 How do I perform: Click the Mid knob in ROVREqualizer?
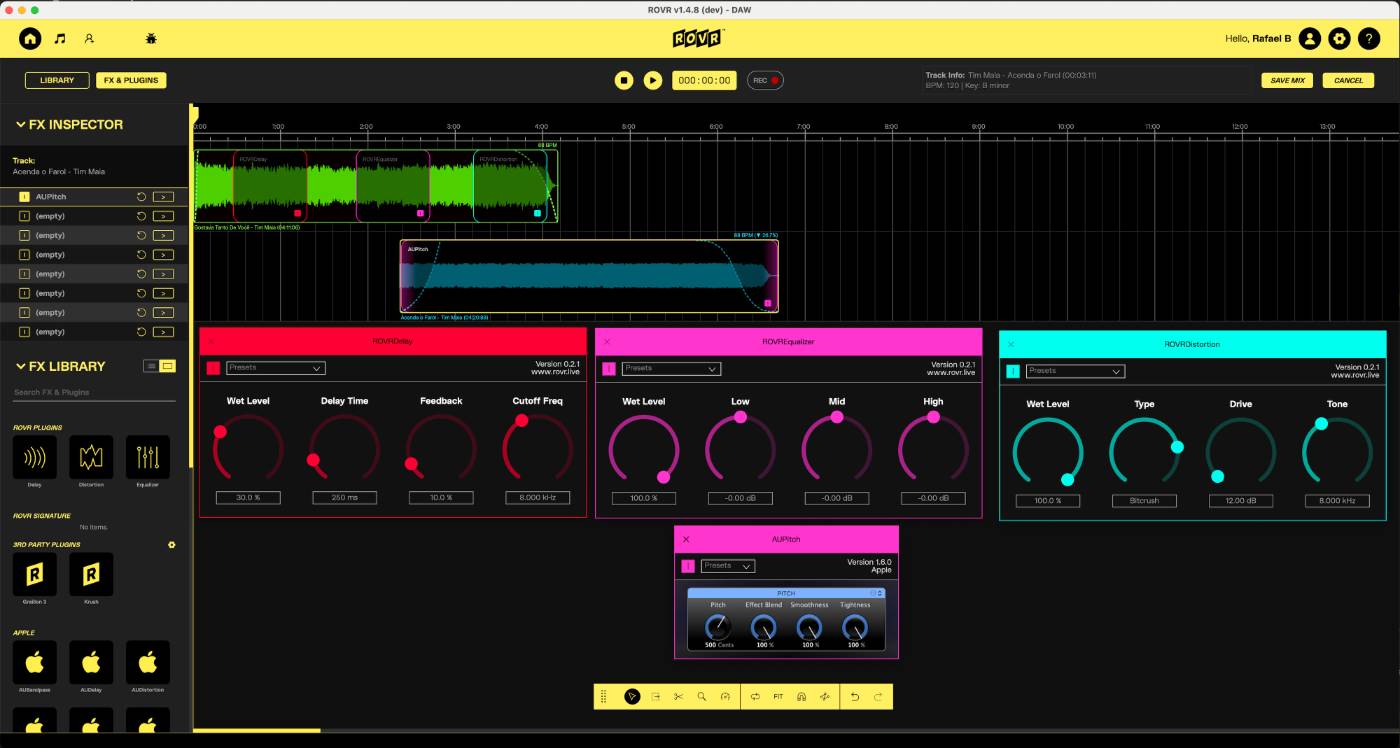pos(837,449)
